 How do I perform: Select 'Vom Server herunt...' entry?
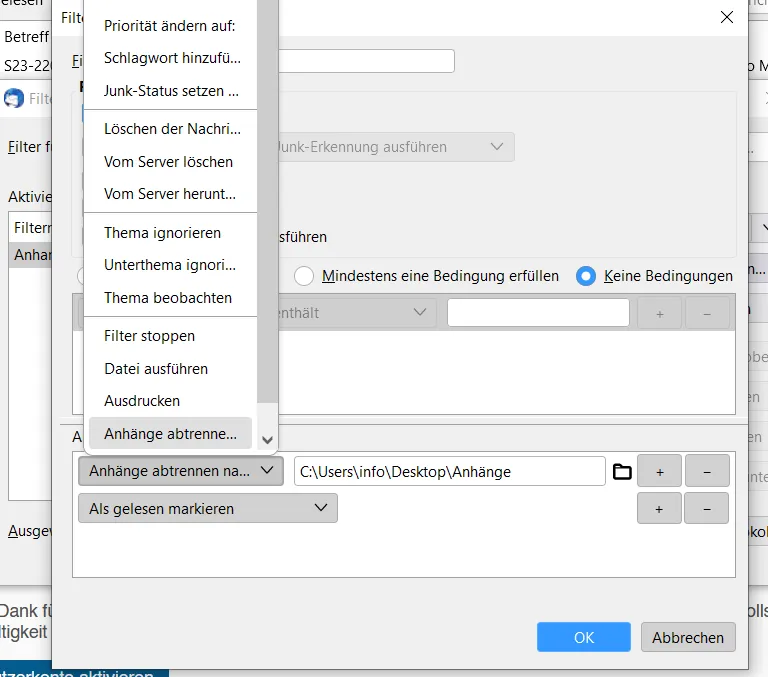coord(169,194)
